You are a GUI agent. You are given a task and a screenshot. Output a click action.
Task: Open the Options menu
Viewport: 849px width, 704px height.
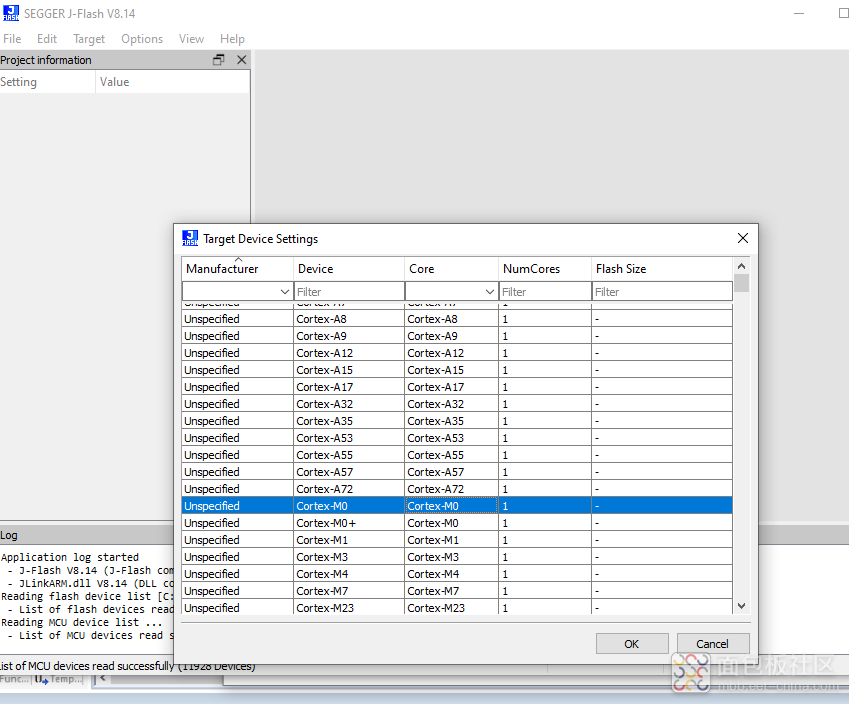[142, 39]
